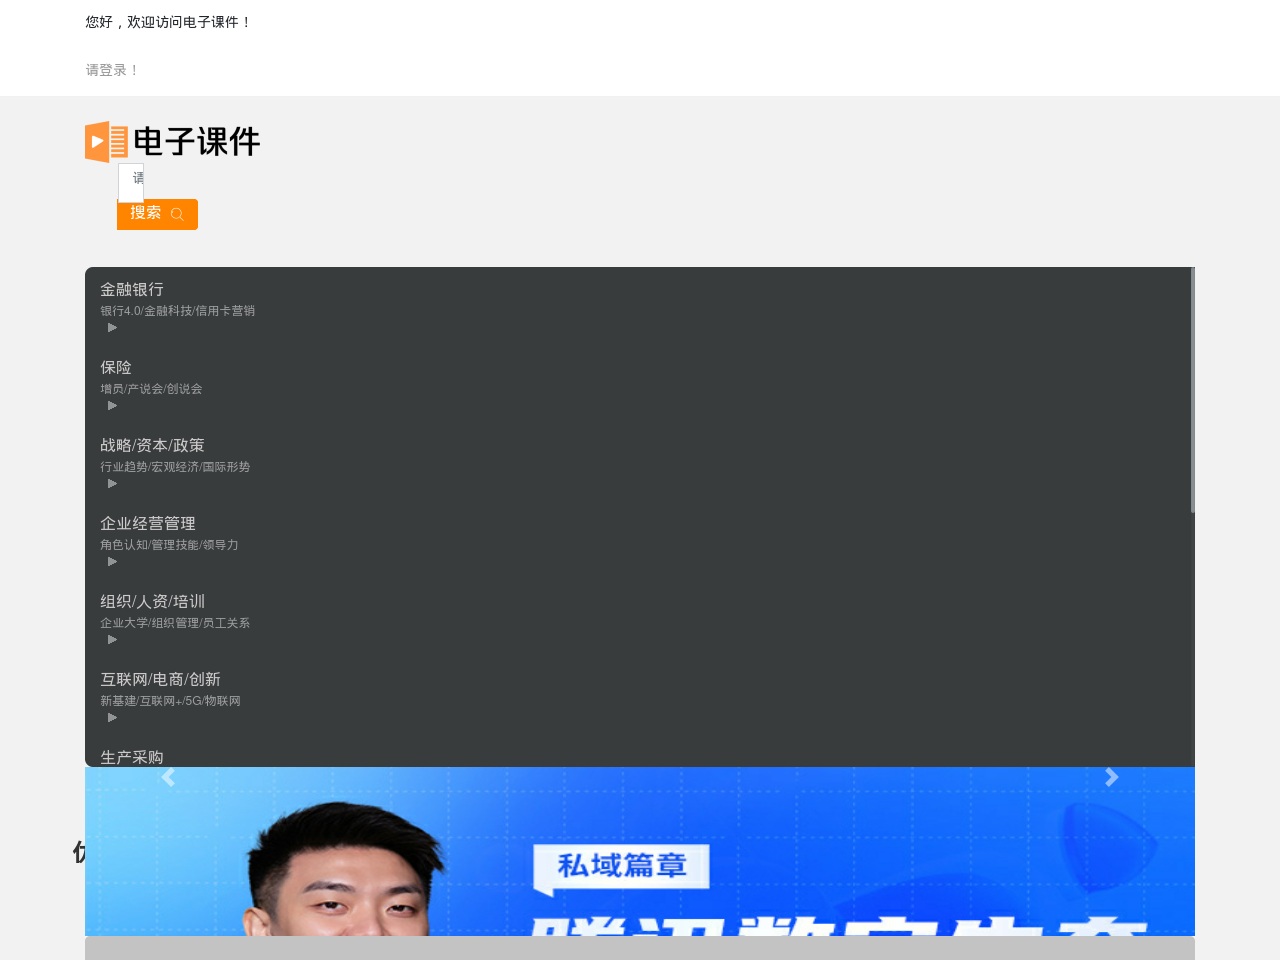This screenshot has width=1280, height=960.
Task: Expand arrow under 战略/资本/政策
Action: (x=113, y=483)
